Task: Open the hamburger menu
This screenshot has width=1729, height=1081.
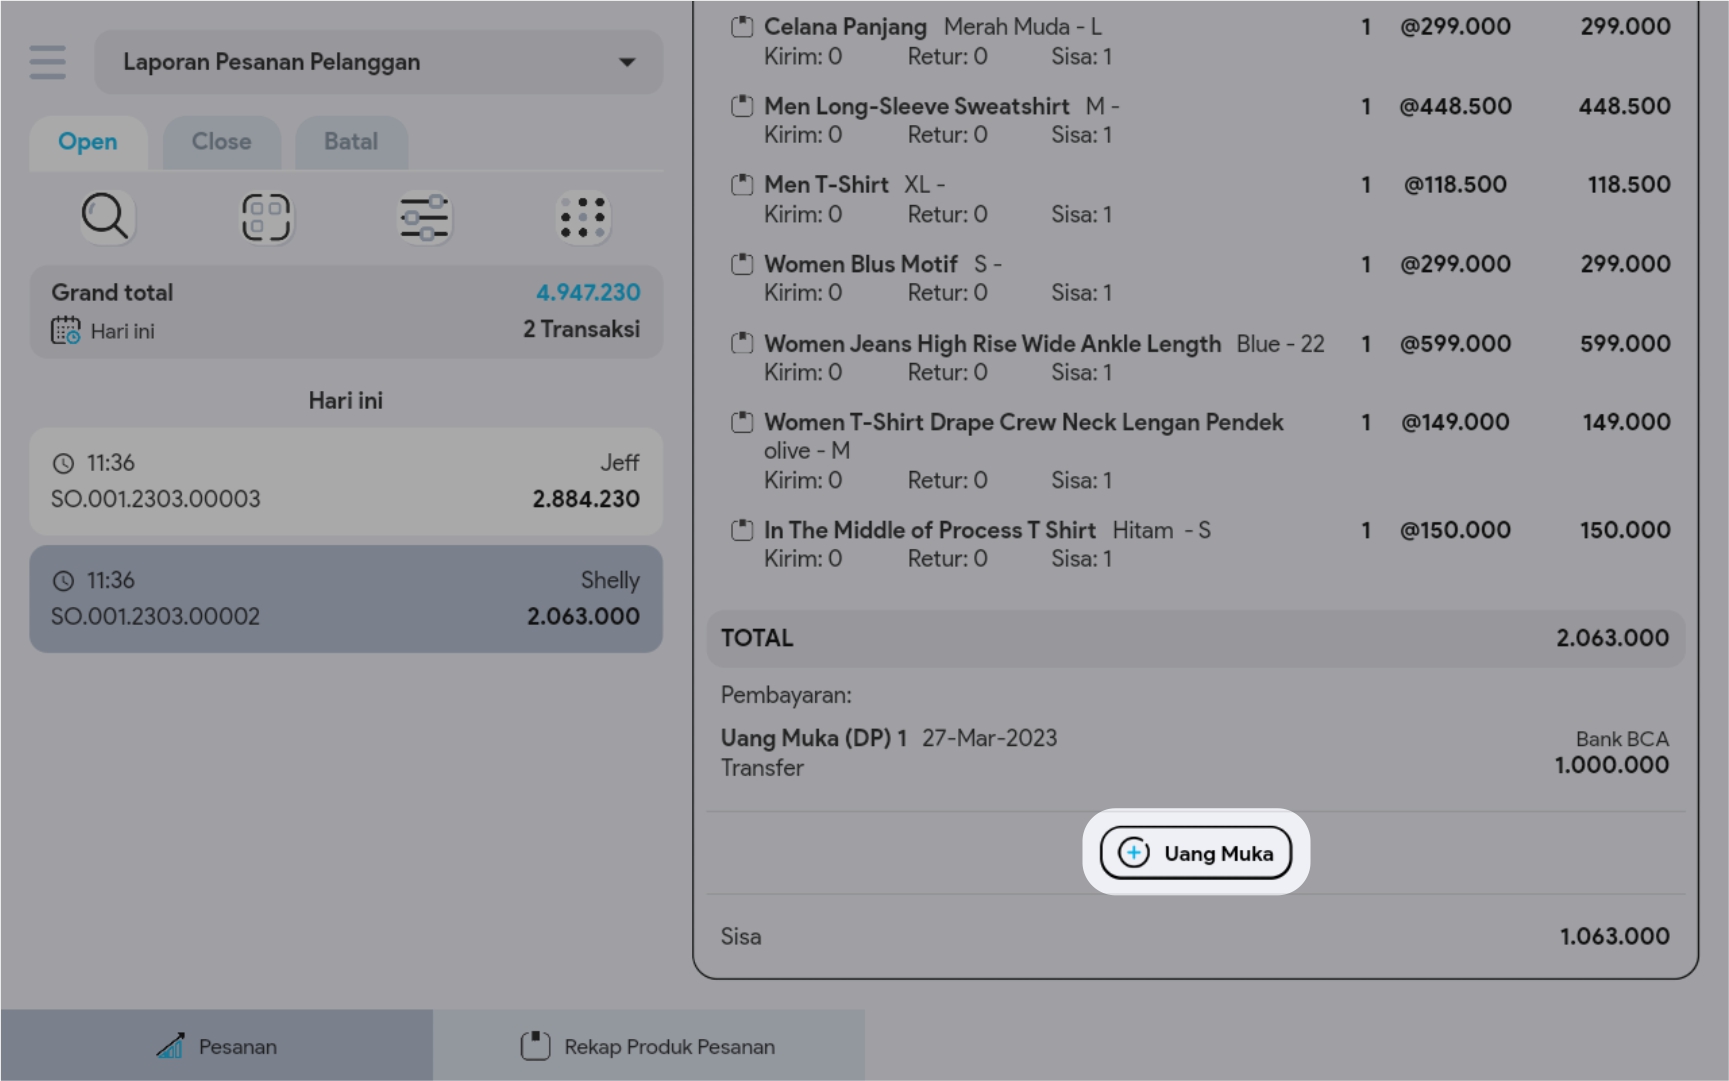Action: (47, 62)
